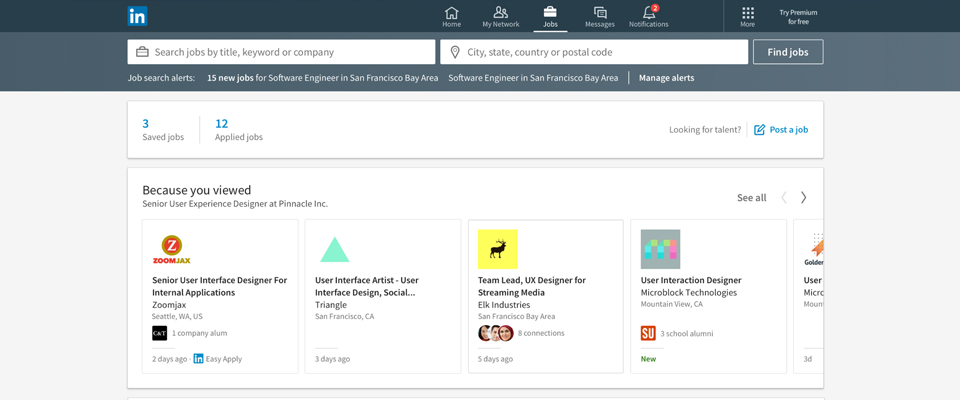
Task: Expand the More apps grid menu
Action: coord(748,17)
